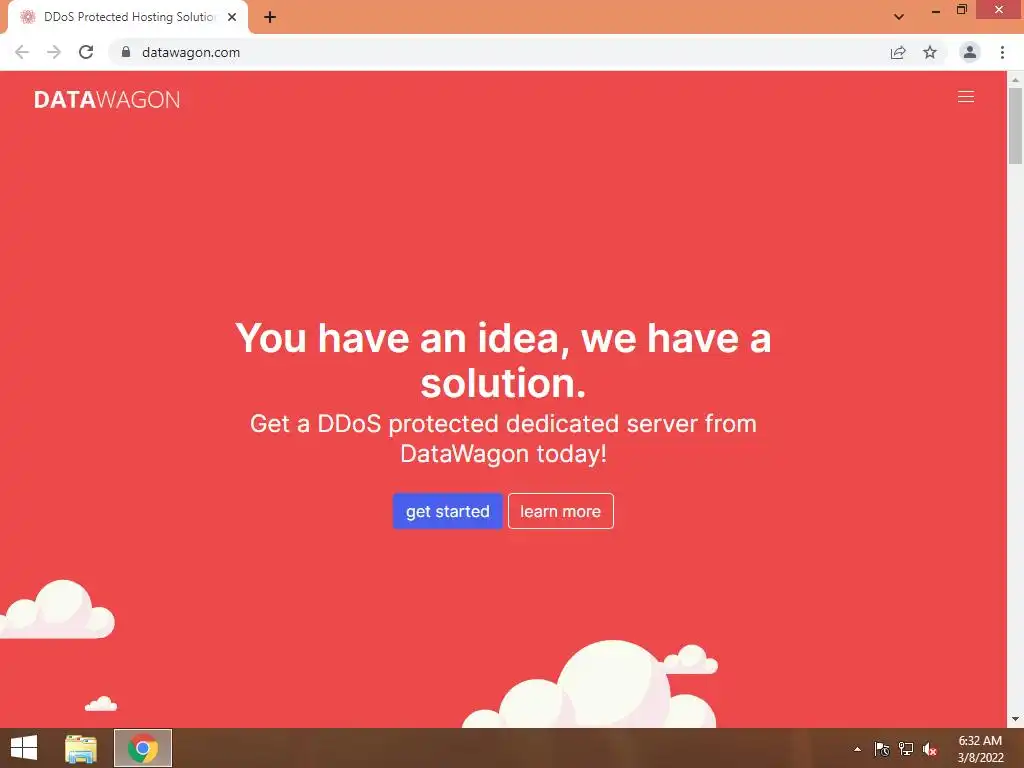The height and width of the screenshot is (768, 1024).
Task: Open tab search dropdown chevron
Action: tap(899, 17)
